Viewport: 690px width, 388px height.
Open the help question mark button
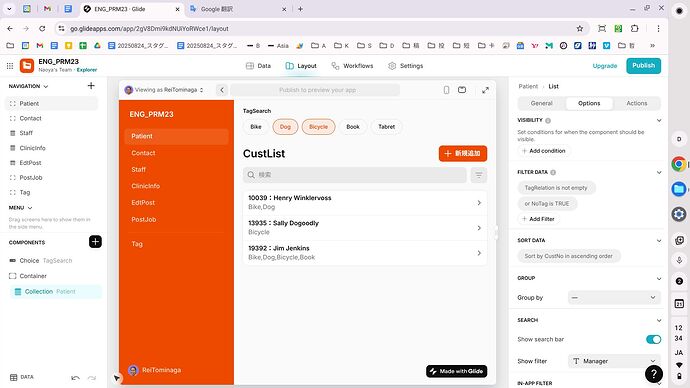[x=654, y=374]
